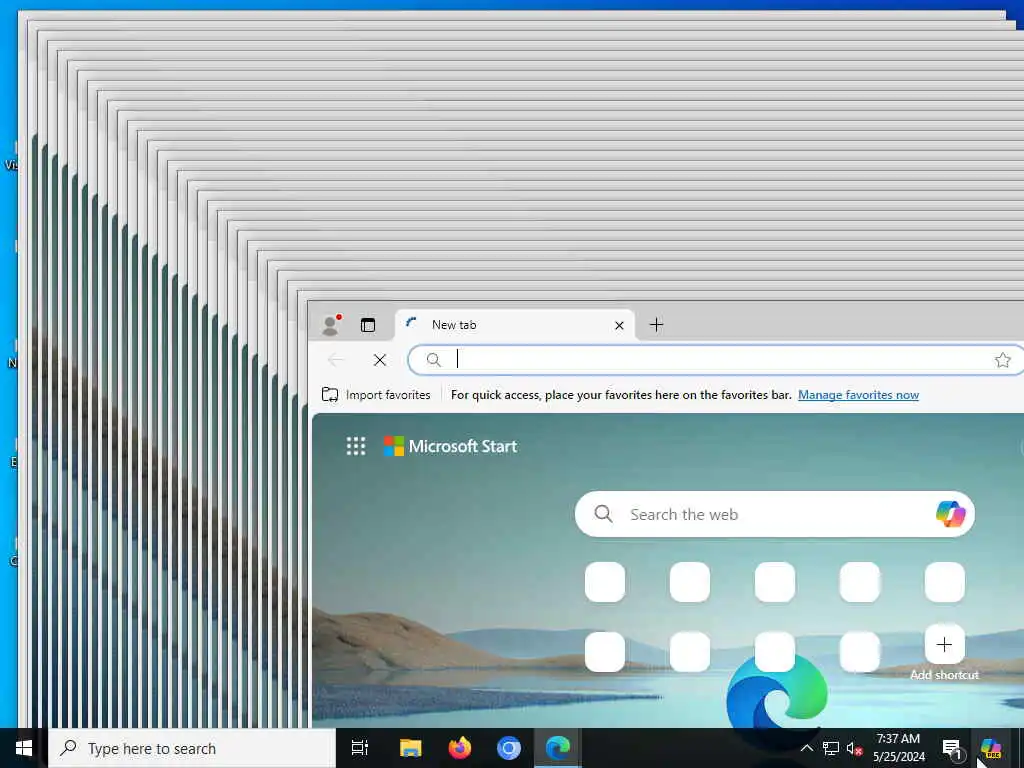The image size is (1024, 768).
Task: Show hidden system tray icons
Action: [807, 748]
